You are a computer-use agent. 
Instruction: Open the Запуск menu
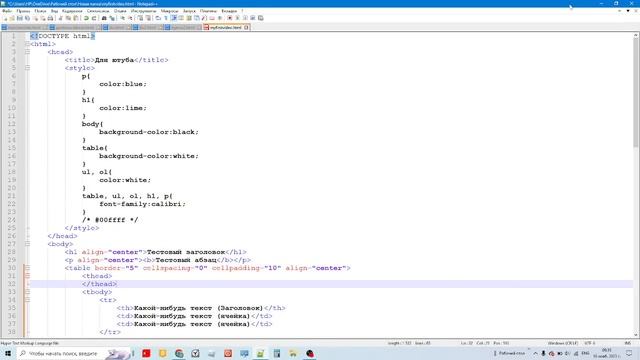189,11
